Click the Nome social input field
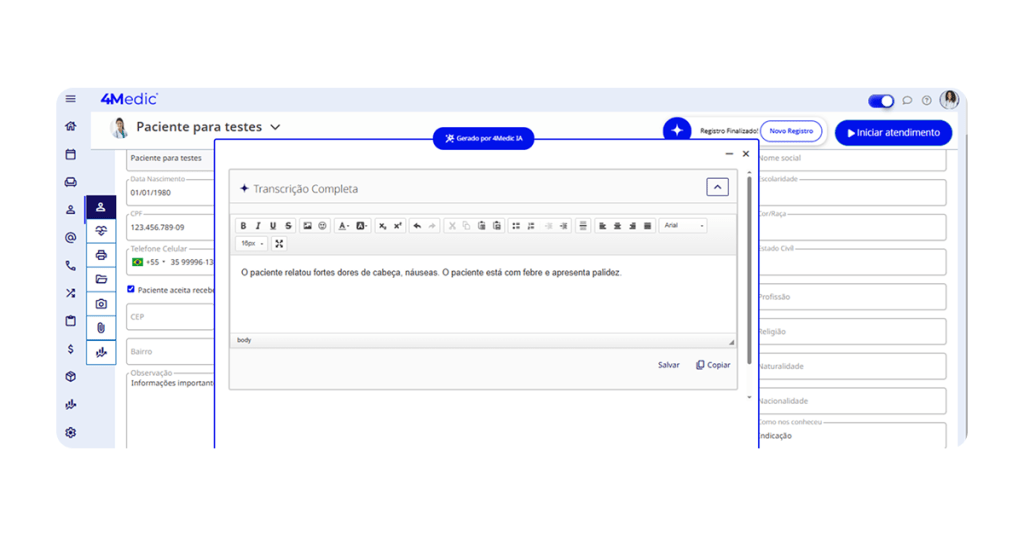Viewport: 1024px width, 537px height. pyautogui.click(x=850, y=158)
